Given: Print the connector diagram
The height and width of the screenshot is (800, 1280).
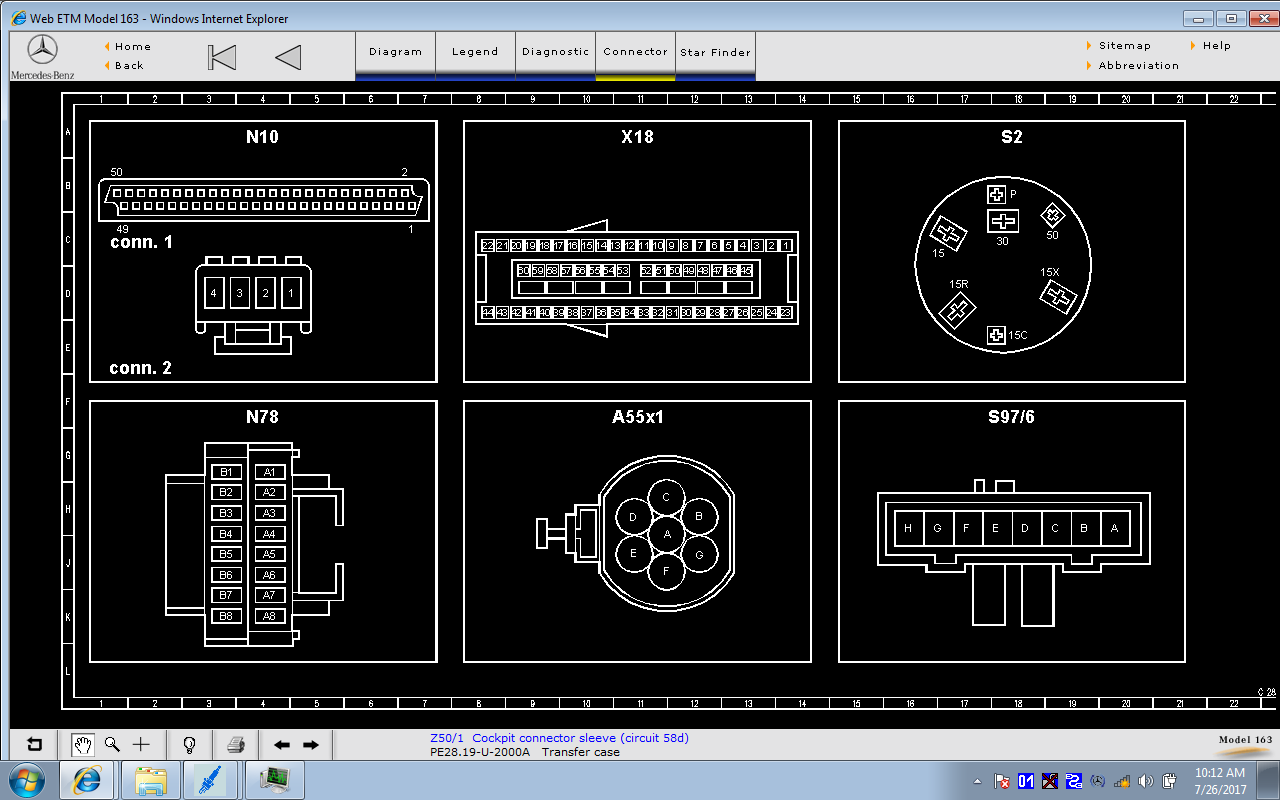Looking at the screenshot, I should 236,745.
